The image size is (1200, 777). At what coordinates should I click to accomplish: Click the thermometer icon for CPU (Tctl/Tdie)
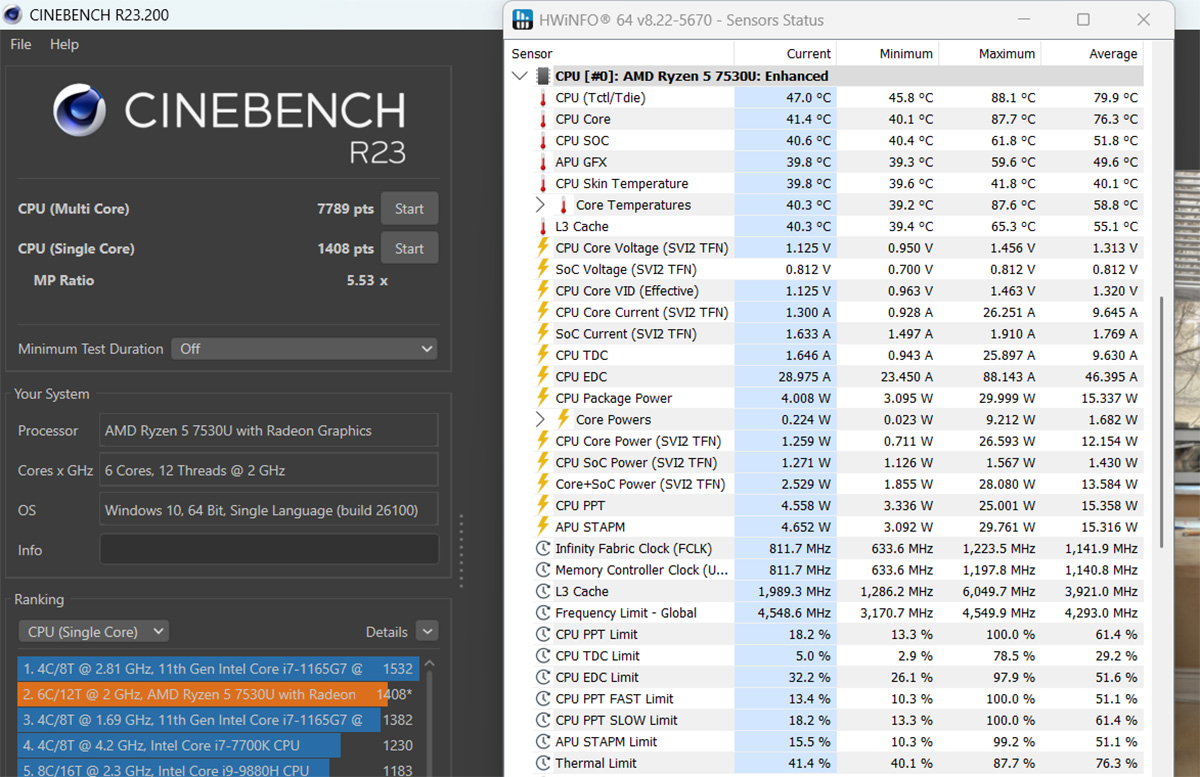pyautogui.click(x=543, y=98)
